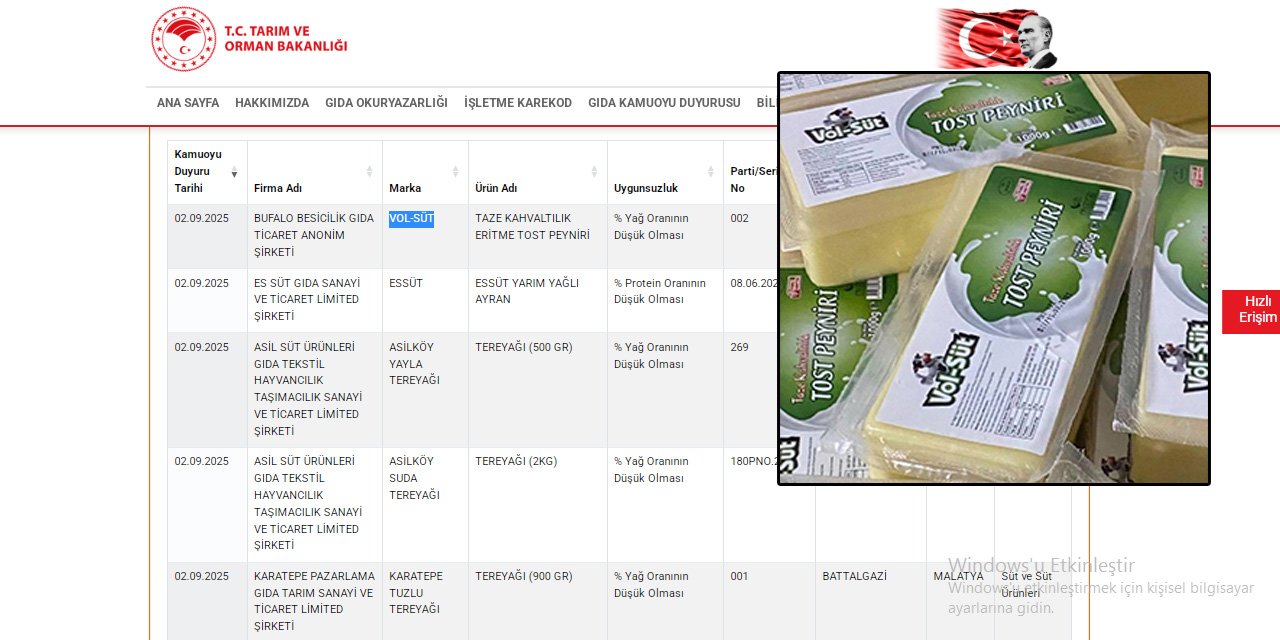
Task: Sort by Ürün Adı column header
Action: (538, 172)
